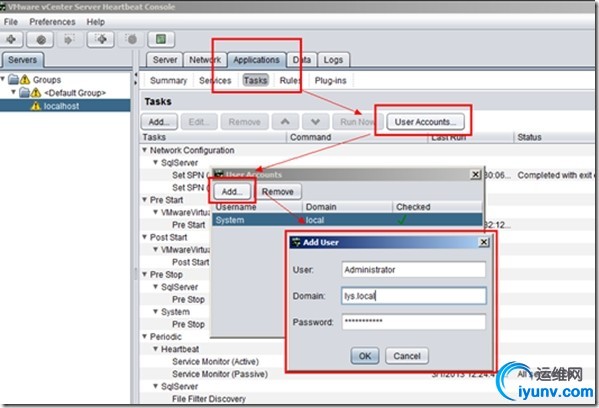Open the Data tab
The image size is (599, 408).
[x=301, y=60]
